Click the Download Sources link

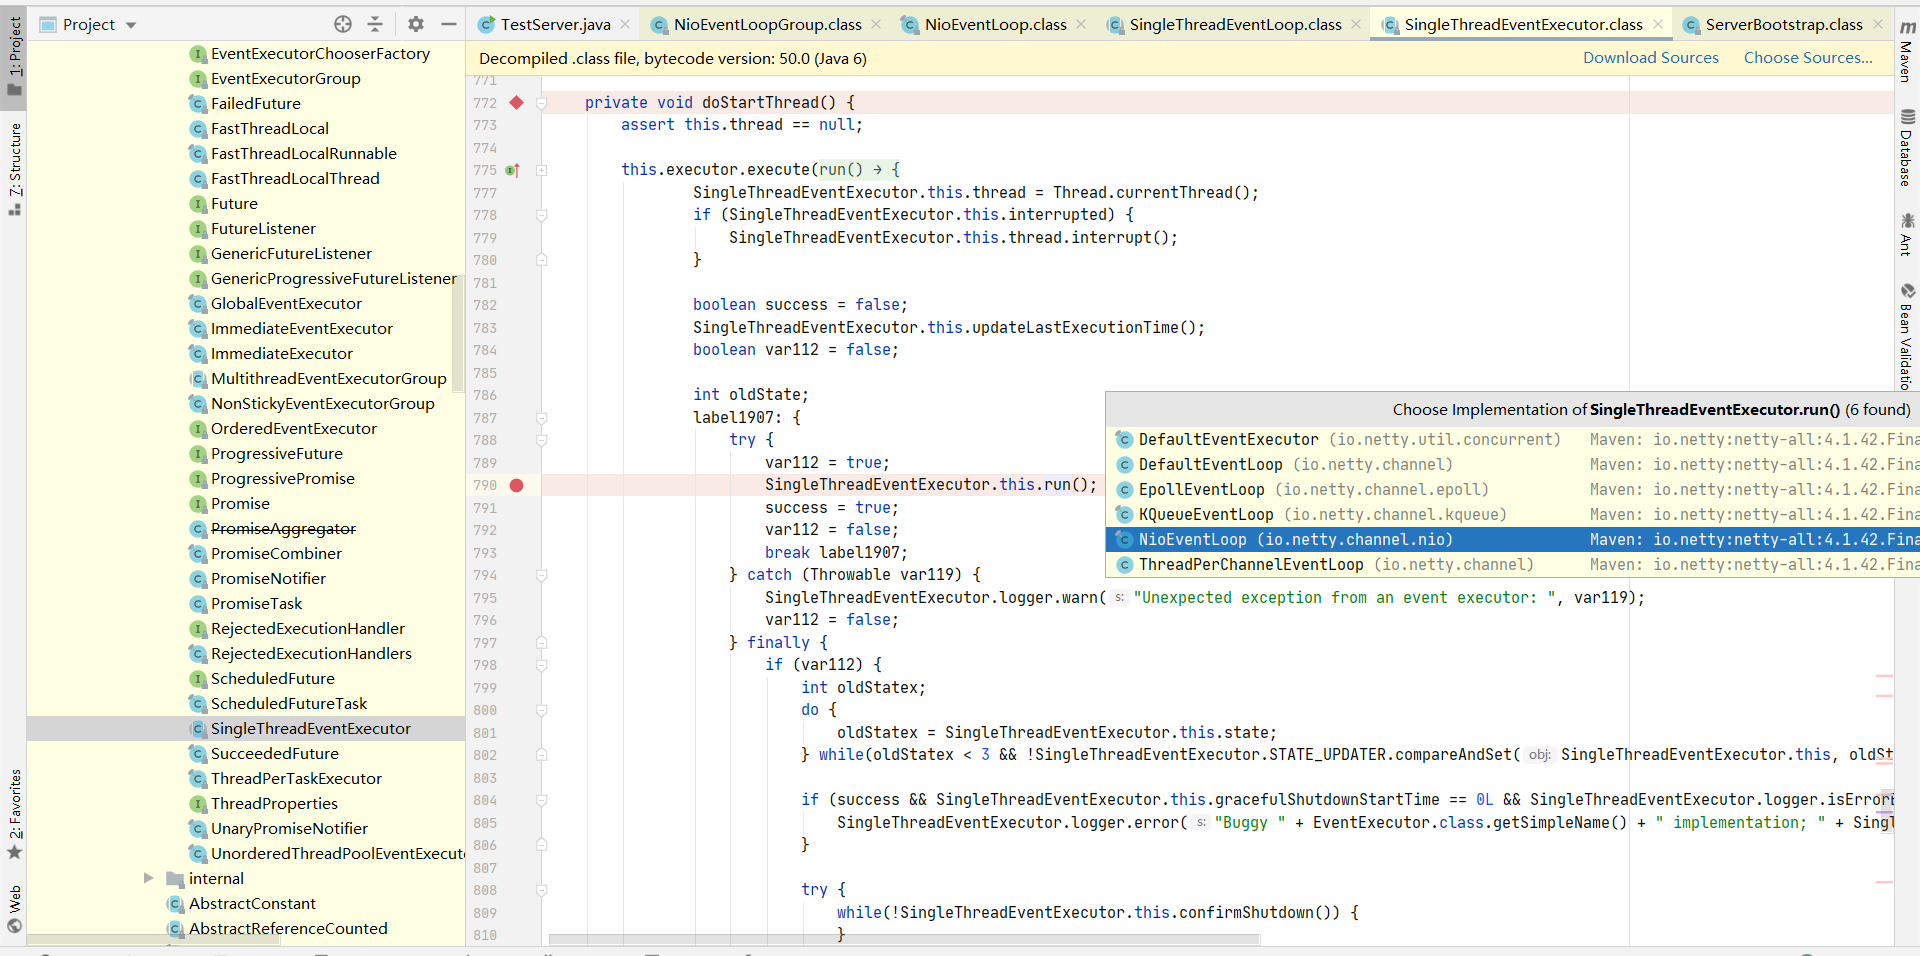(x=1650, y=58)
